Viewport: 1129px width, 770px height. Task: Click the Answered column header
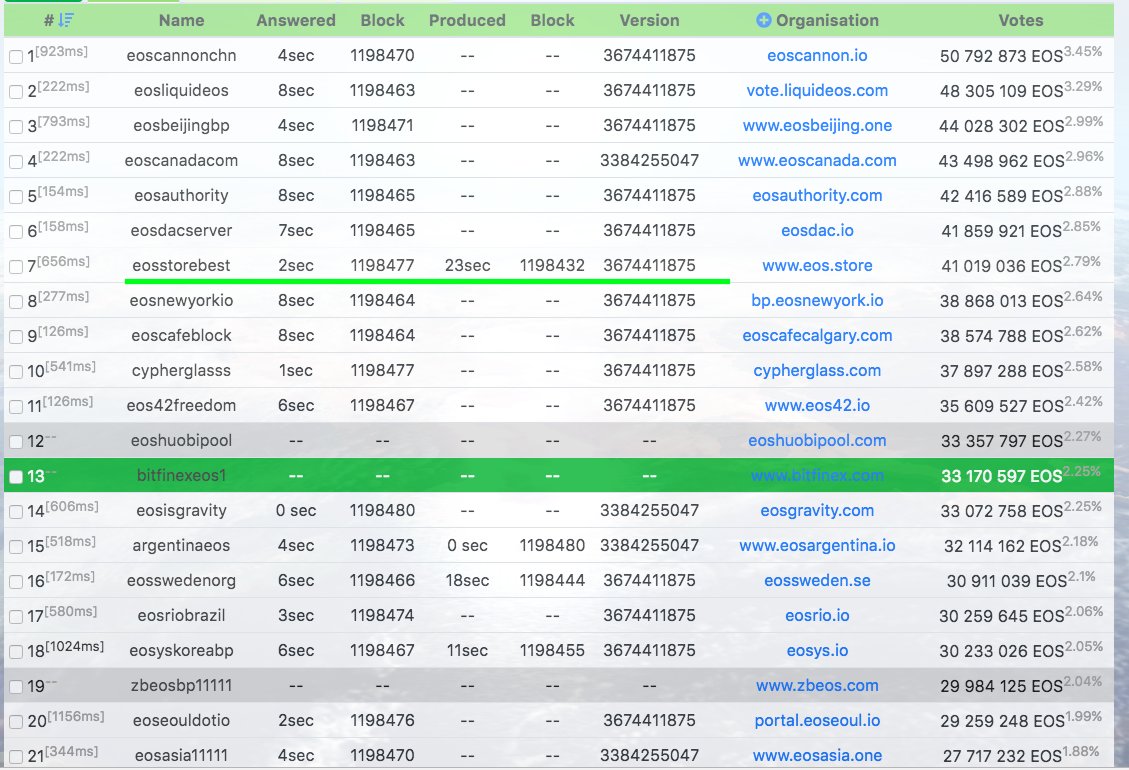pos(296,20)
